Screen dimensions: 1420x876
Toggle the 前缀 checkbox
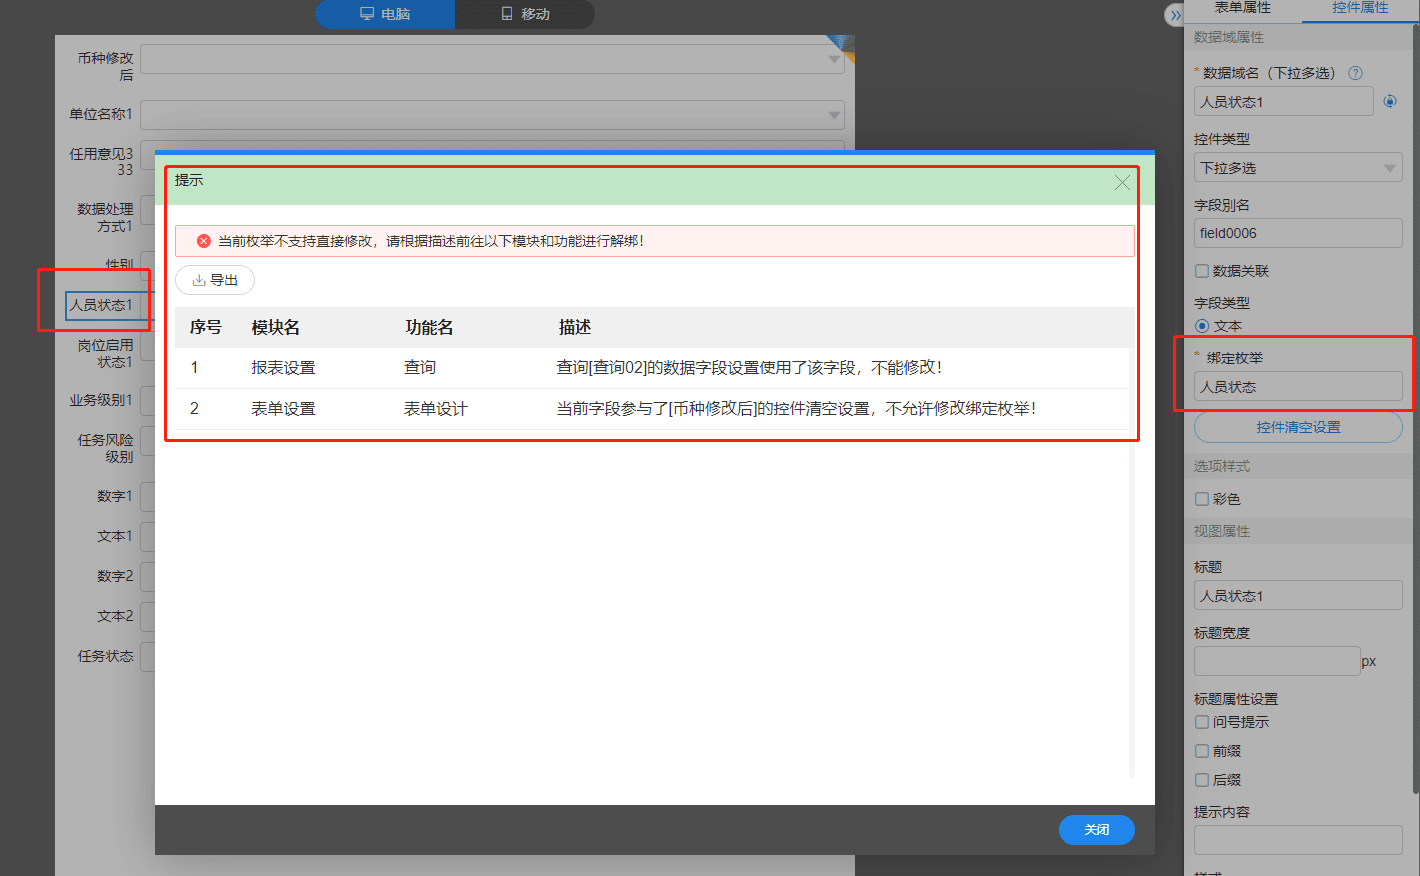pos(1202,751)
